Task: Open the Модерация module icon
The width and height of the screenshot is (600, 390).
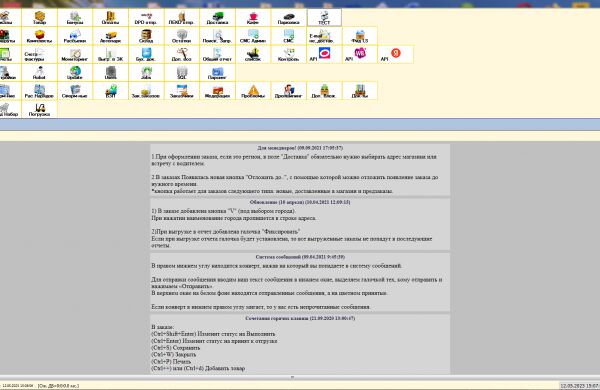Action: [217, 91]
